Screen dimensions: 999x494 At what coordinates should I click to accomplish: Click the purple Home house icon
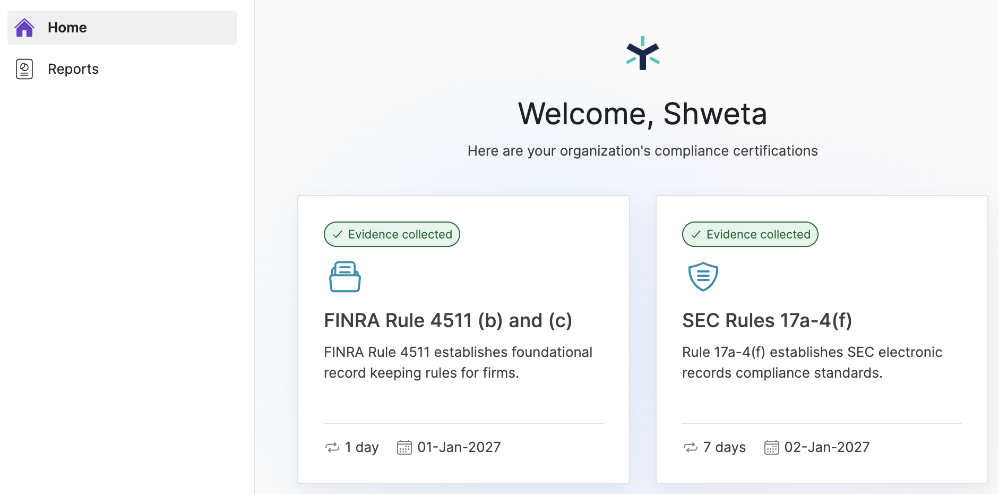pyautogui.click(x=24, y=27)
